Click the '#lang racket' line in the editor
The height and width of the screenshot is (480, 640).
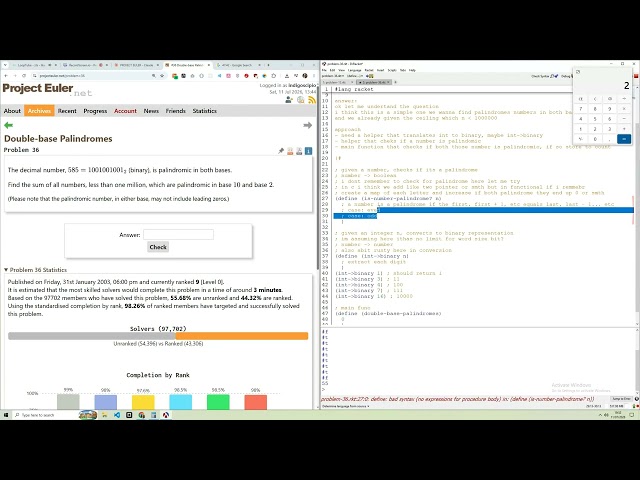(x=354, y=89)
